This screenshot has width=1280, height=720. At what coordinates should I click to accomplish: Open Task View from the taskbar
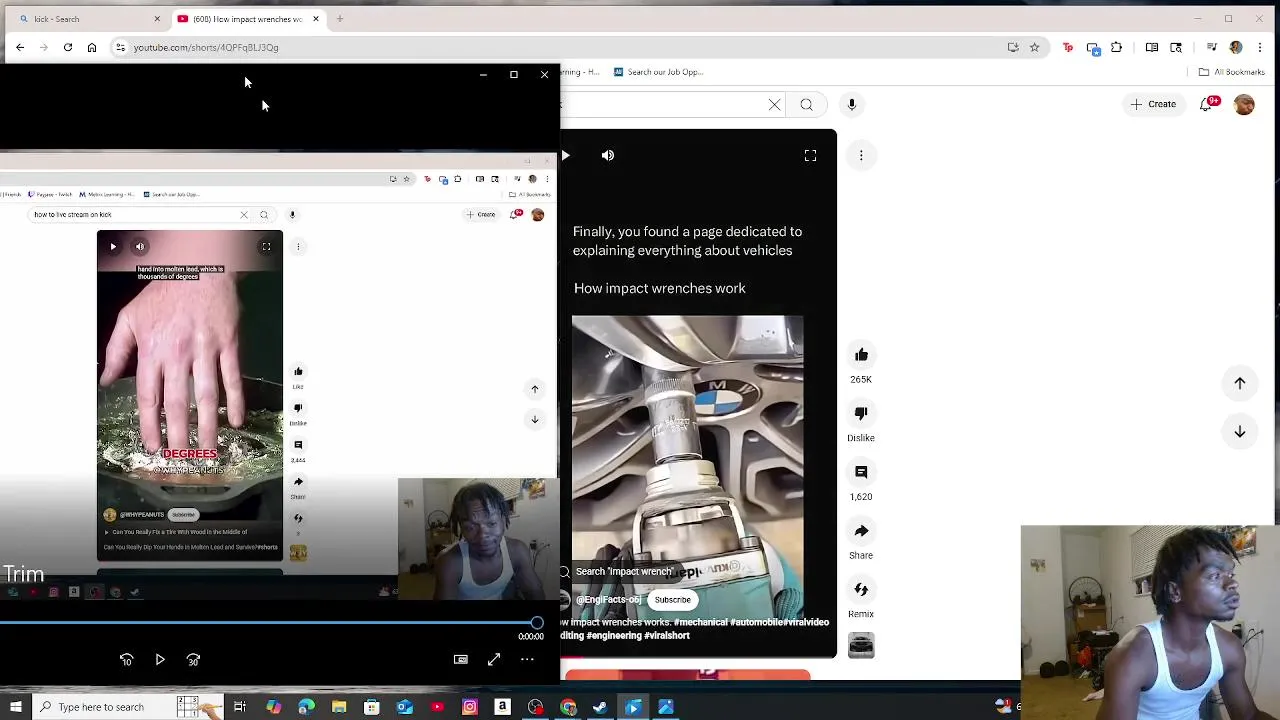(240, 707)
